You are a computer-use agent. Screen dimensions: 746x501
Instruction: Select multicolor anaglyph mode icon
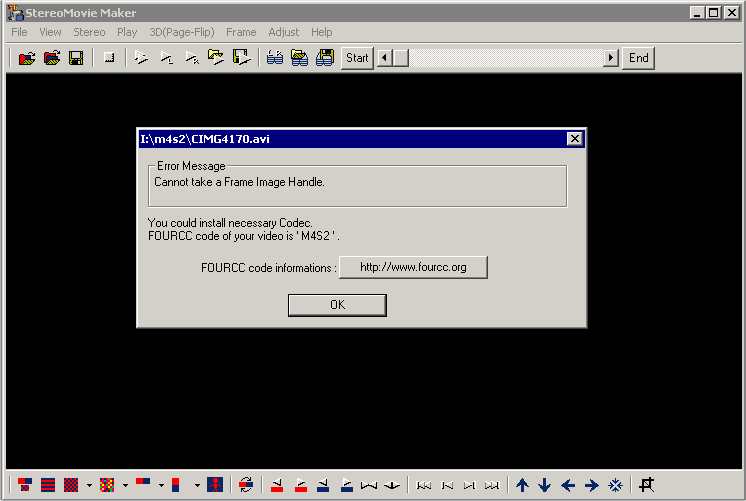(x=107, y=485)
